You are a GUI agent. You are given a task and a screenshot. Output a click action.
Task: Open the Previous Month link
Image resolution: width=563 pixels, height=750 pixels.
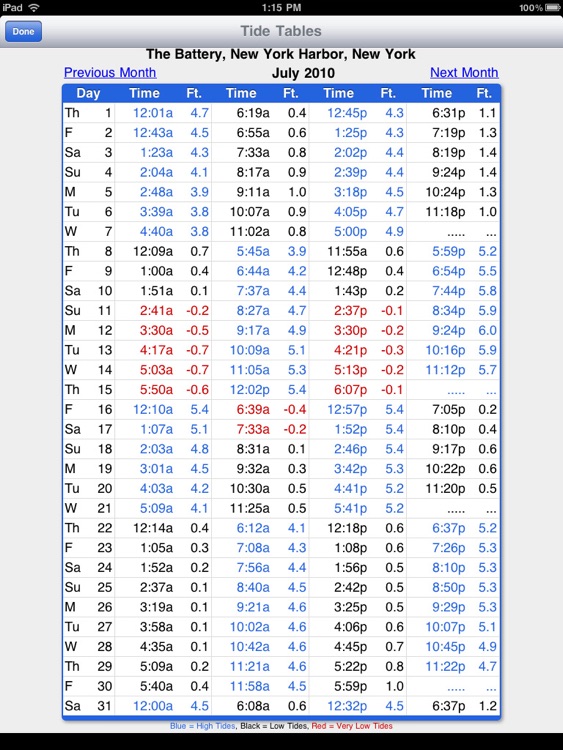pyautogui.click(x=110, y=73)
